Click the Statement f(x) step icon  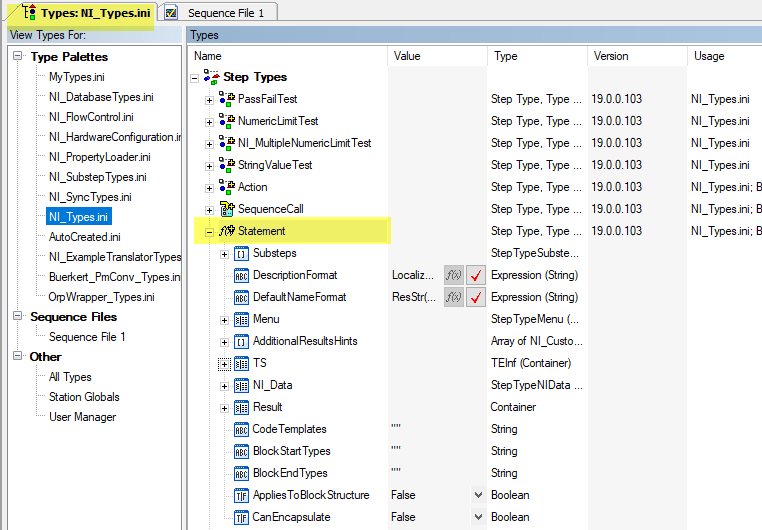(x=227, y=231)
